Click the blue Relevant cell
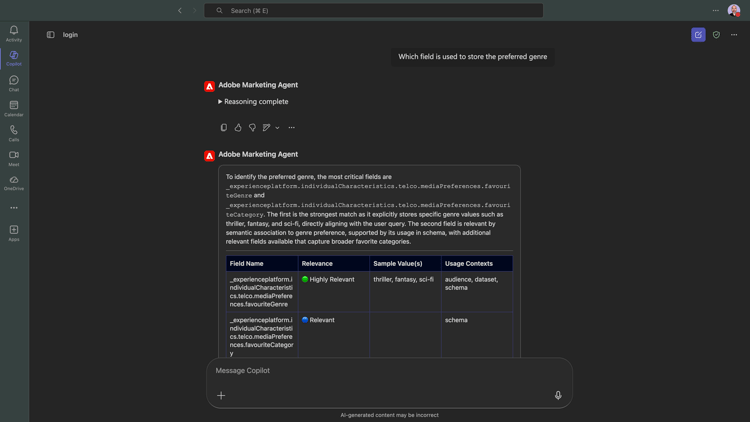 point(334,335)
